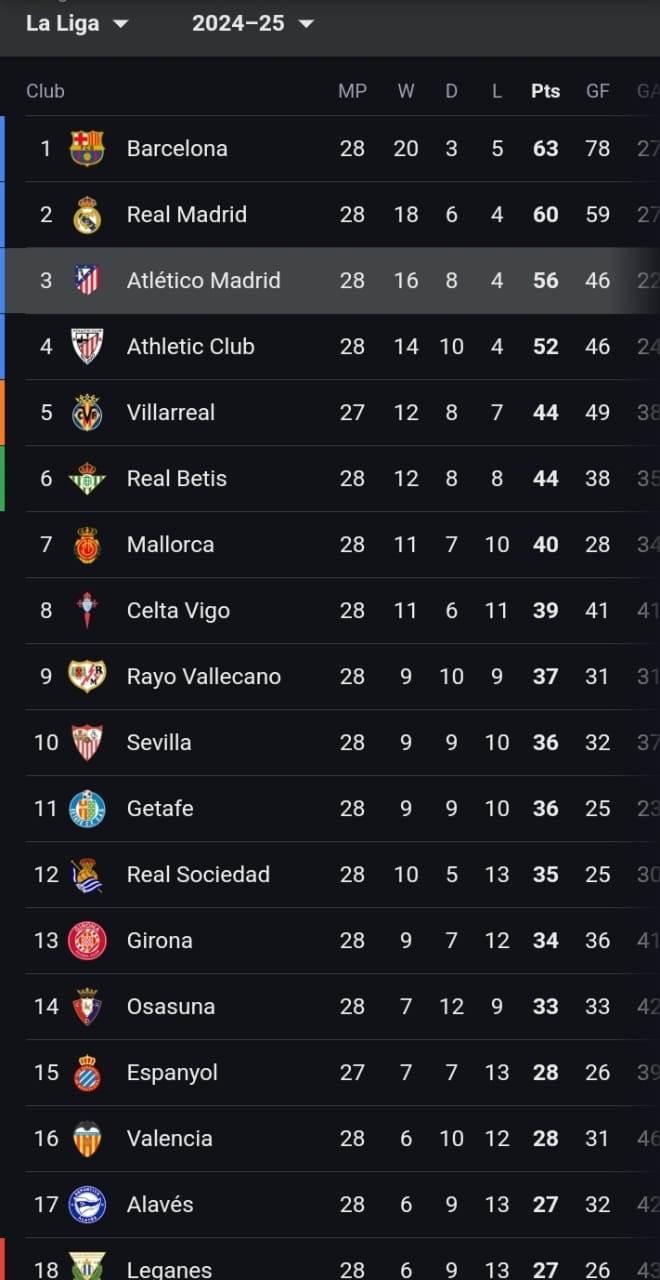This screenshot has height=1280, width=660.
Task: Click the Real Betis crest icon
Action: pyautogui.click(x=87, y=478)
